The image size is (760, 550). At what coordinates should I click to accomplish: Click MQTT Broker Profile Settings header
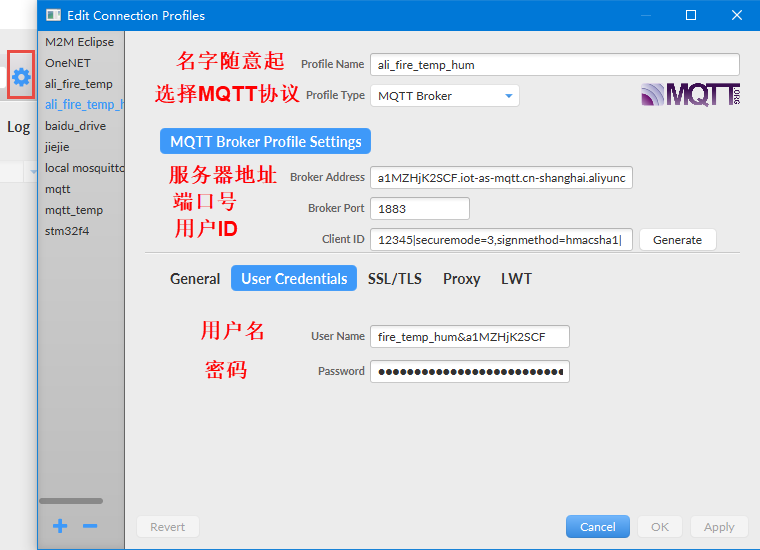(x=266, y=141)
